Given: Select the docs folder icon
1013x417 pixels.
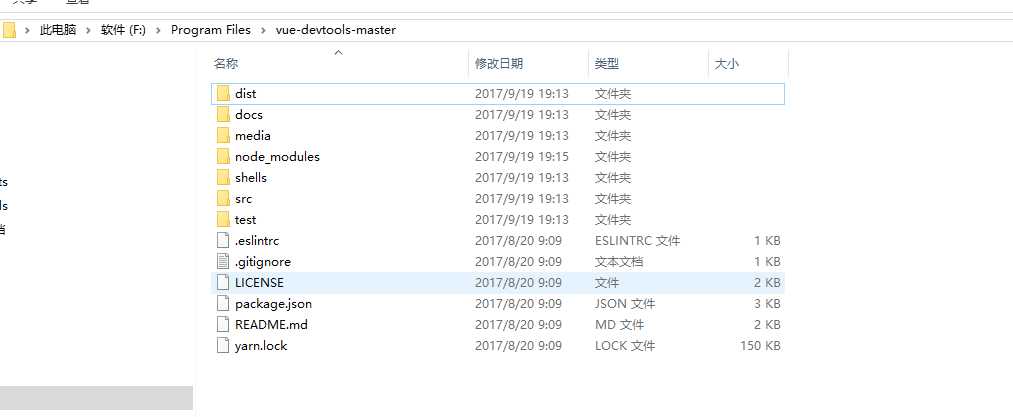Looking at the screenshot, I should click(x=223, y=114).
